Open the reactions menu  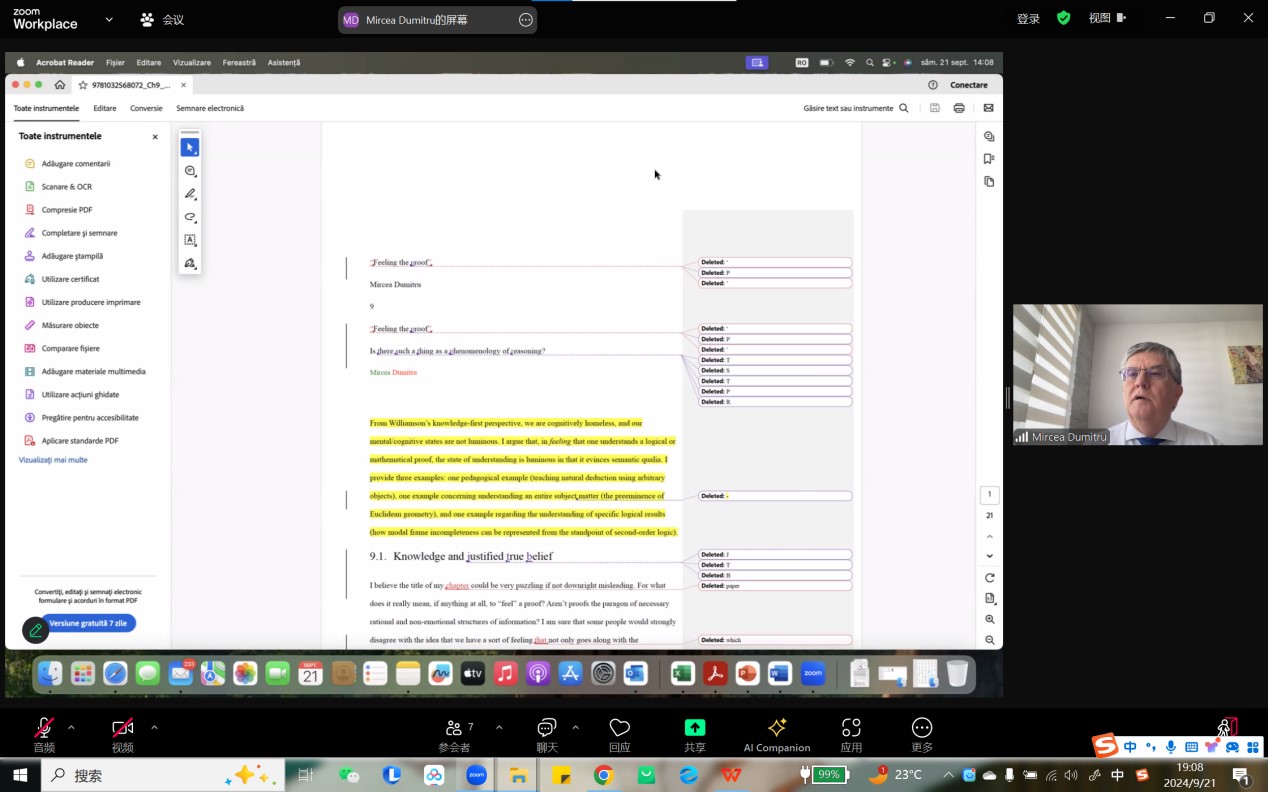[619, 733]
